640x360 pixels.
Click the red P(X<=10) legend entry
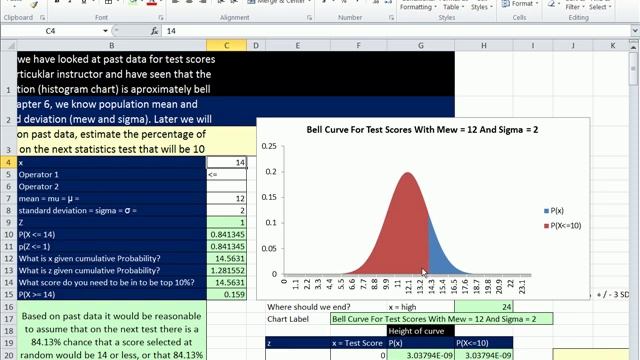562,225
